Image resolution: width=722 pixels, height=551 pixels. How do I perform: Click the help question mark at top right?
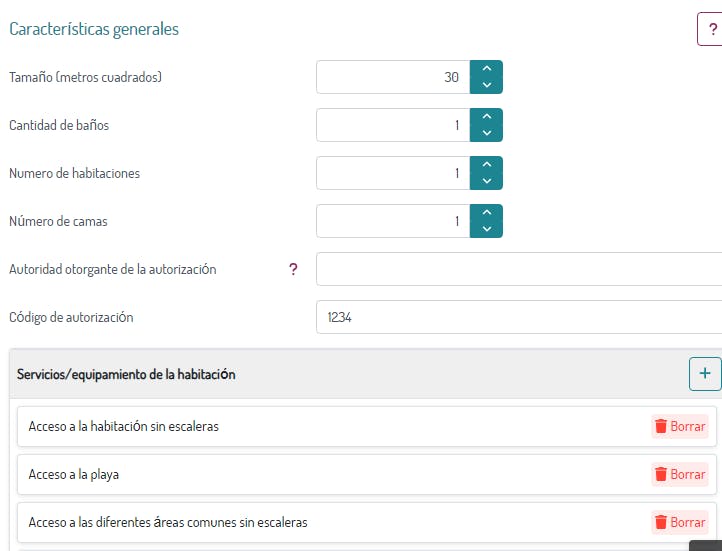pyautogui.click(x=711, y=30)
